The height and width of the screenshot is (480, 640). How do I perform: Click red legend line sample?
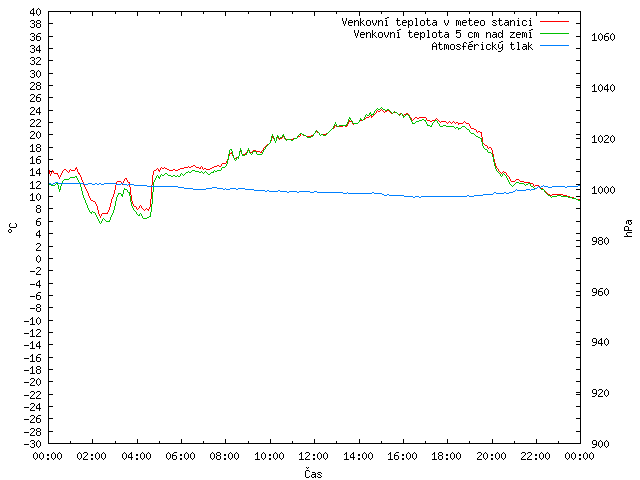(554, 21)
